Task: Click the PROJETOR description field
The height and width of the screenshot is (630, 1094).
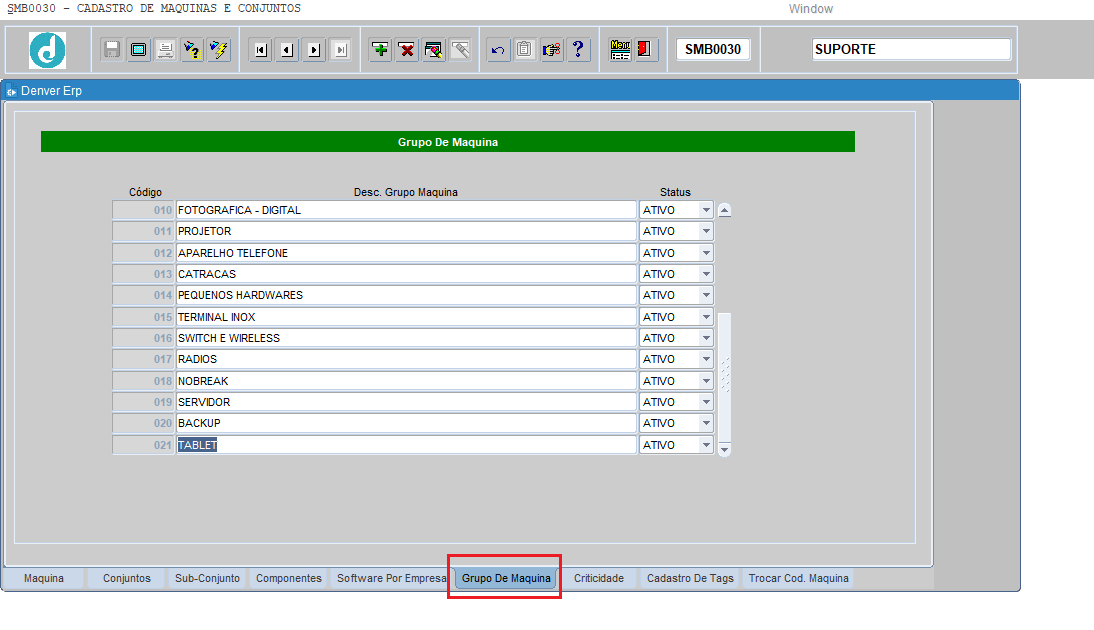Action: click(406, 231)
